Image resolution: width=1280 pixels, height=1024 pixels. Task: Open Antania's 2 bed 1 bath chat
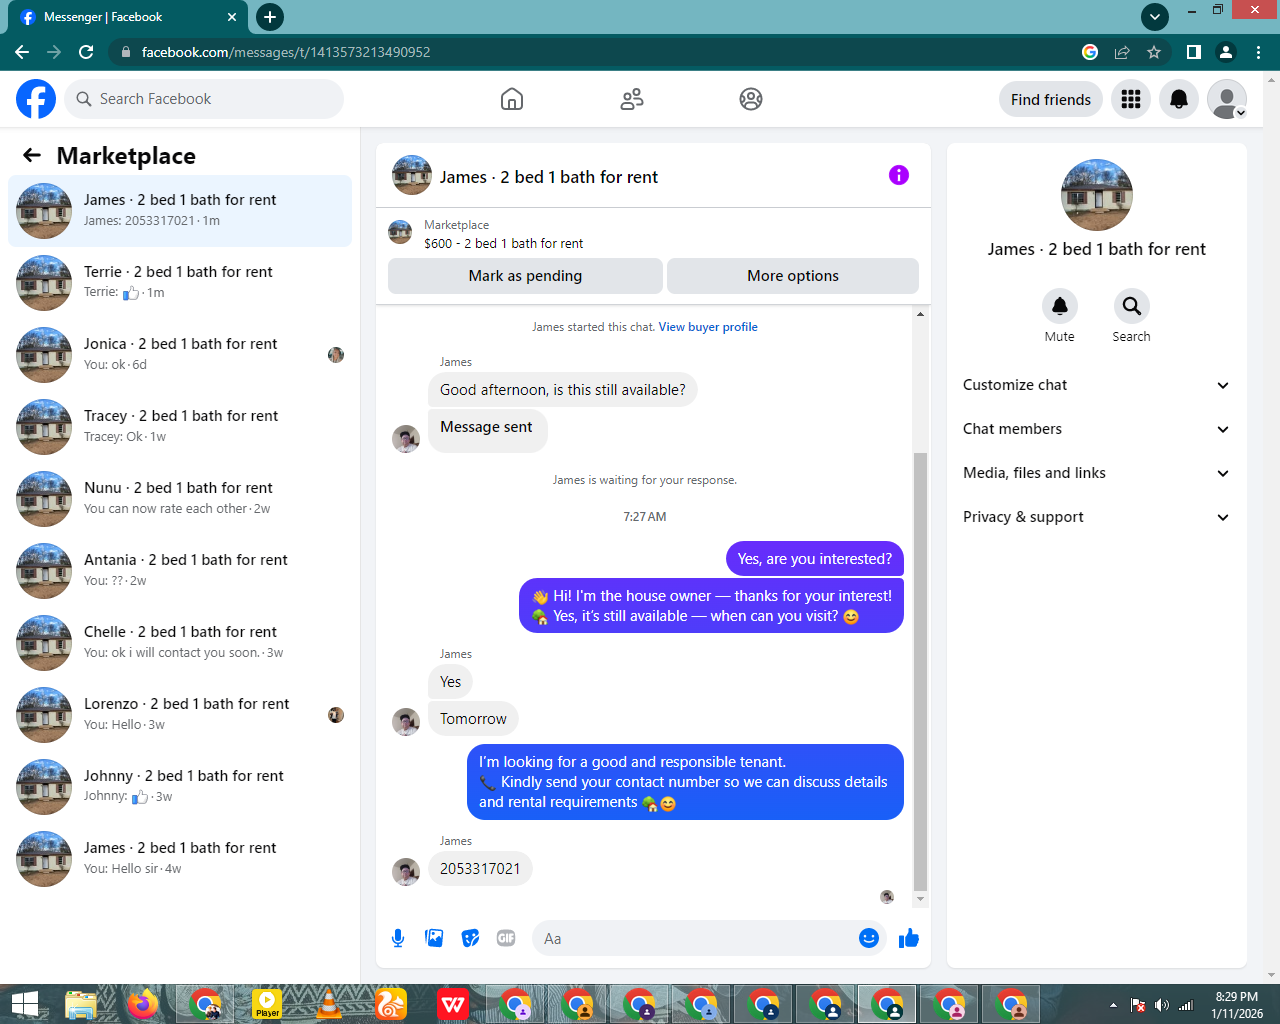[x=180, y=571]
